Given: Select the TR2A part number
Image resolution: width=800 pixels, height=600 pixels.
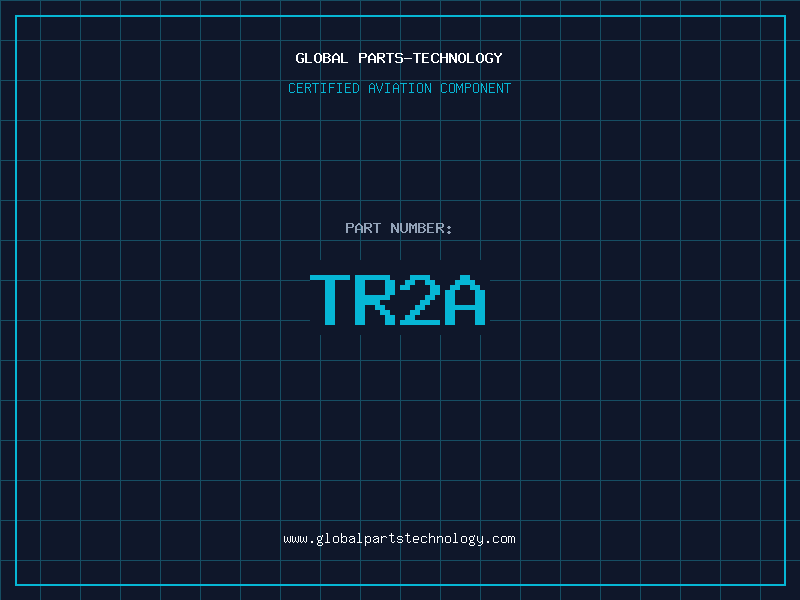Looking at the screenshot, I should pos(398,299).
